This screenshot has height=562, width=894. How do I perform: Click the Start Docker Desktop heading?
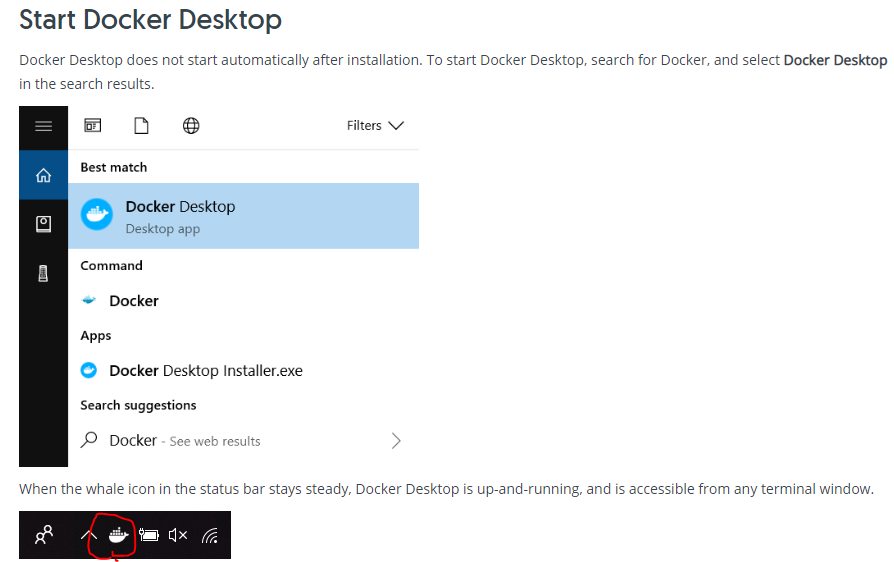click(x=151, y=19)
